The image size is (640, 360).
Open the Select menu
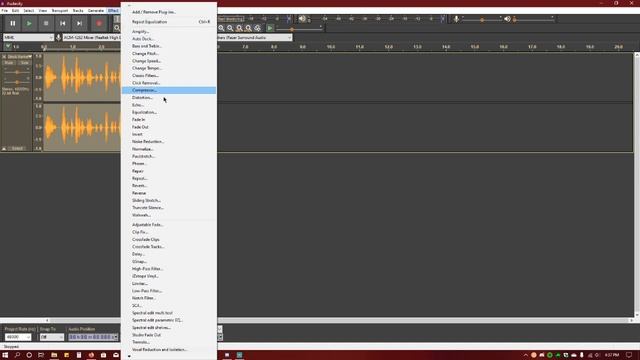tap(29, 11)
